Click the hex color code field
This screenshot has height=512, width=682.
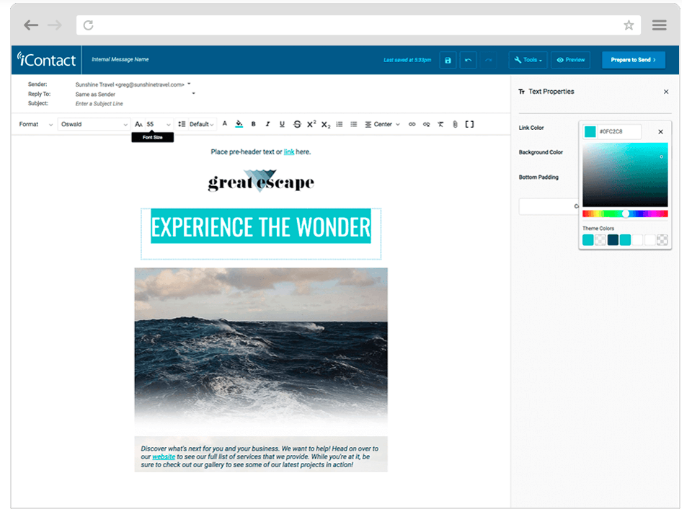point(618,131)
